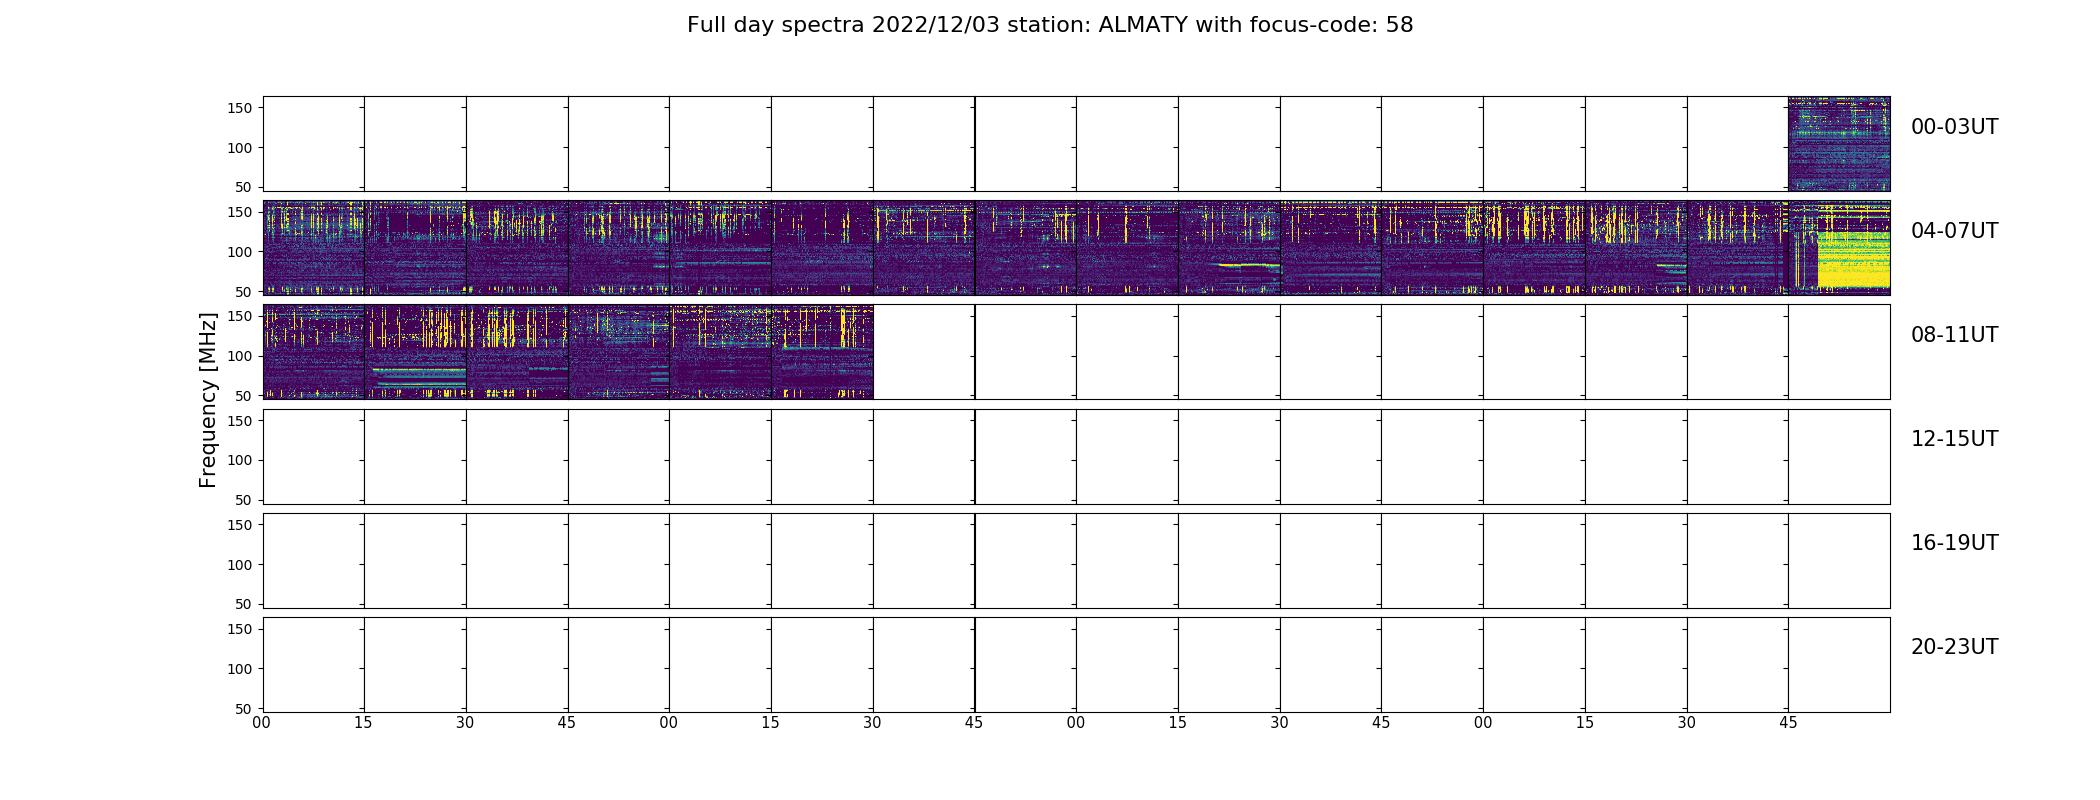Click the leftmost 00 time-axis tick label
Image resolution: width=2100 pixels, height=800 pixels.
click(x=262, y=723)
